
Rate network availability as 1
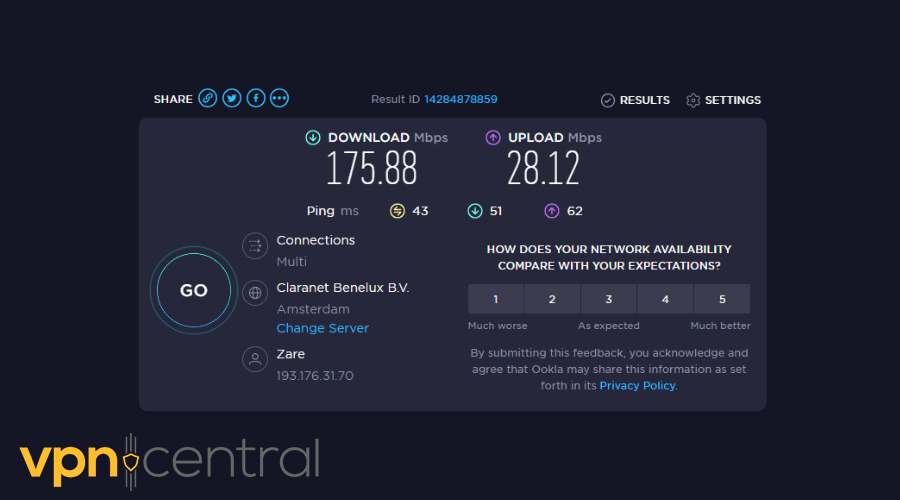click(495, 299)
